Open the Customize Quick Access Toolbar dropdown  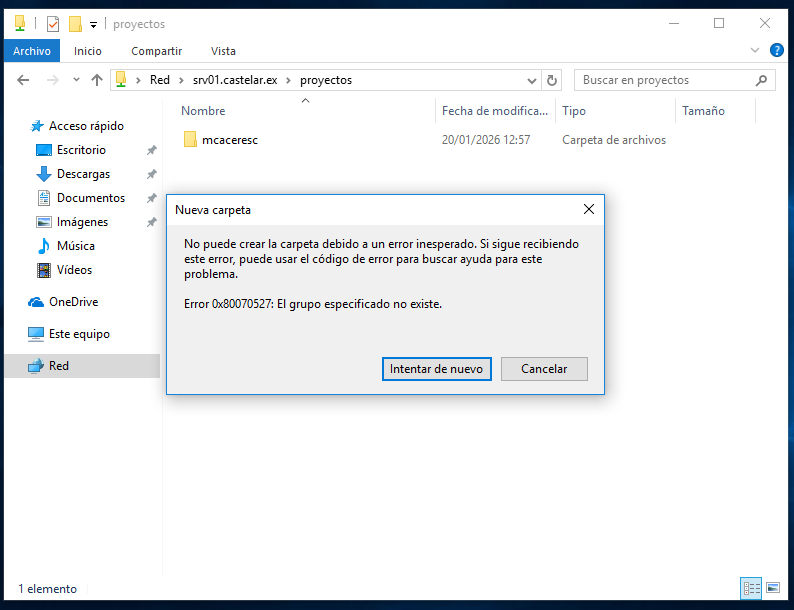tap(93, 24)
